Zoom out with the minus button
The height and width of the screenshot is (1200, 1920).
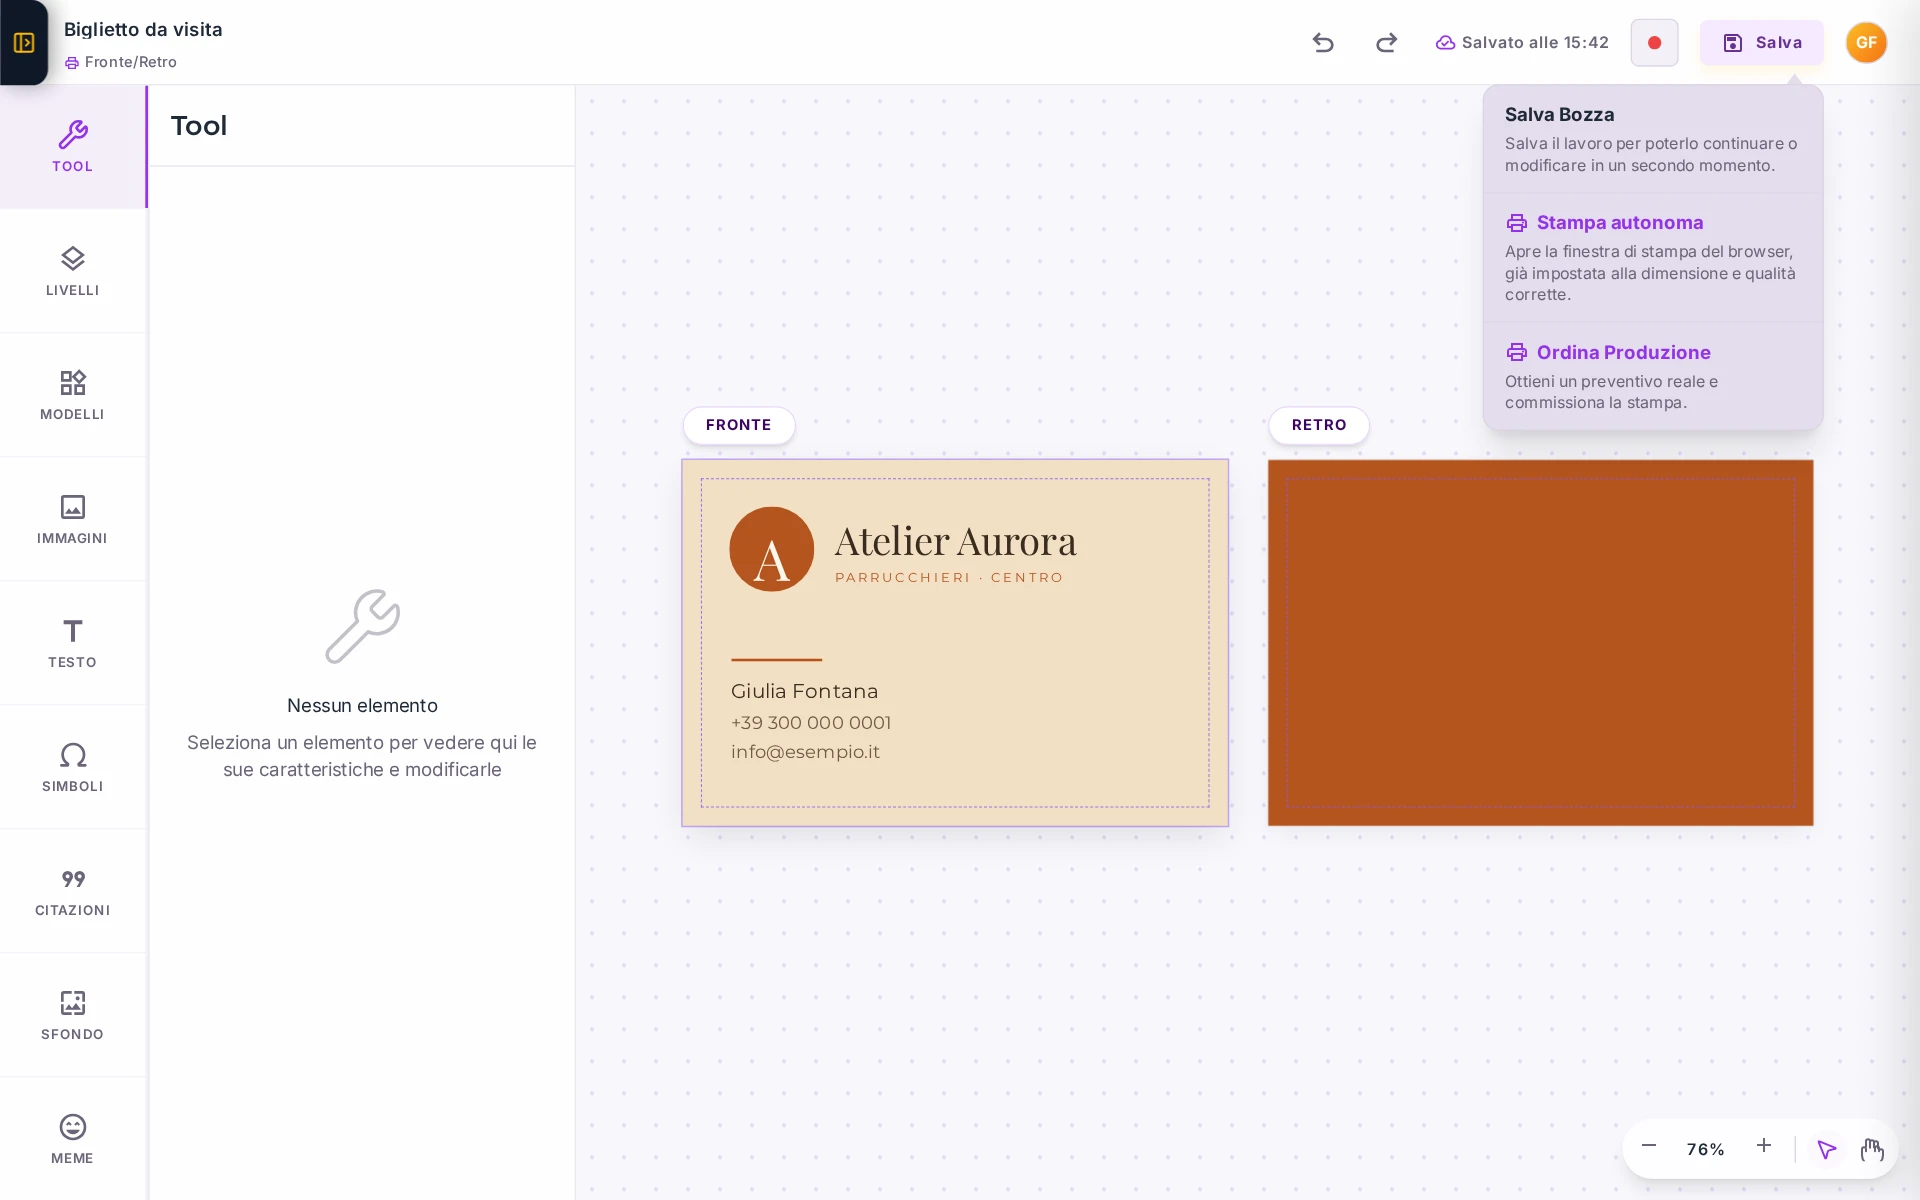(1649, 1146)
